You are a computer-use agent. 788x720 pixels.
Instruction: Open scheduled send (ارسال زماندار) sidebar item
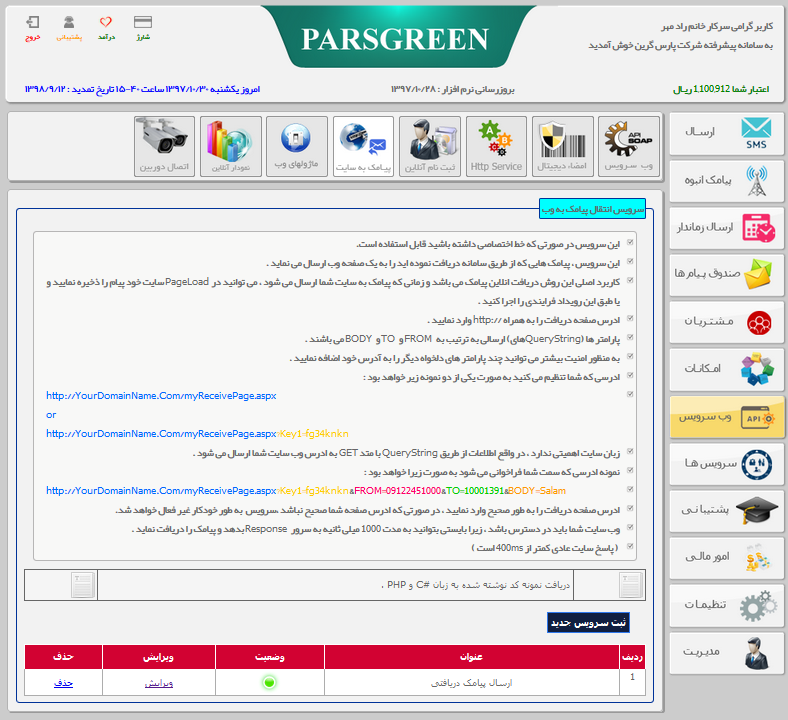click(x=727, y=228)
